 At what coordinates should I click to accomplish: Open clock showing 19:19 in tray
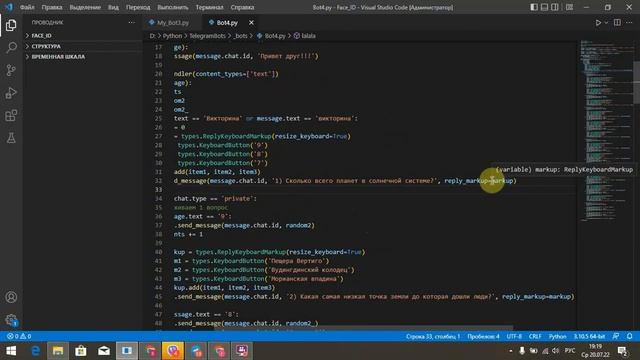click(x=596, y=351)
